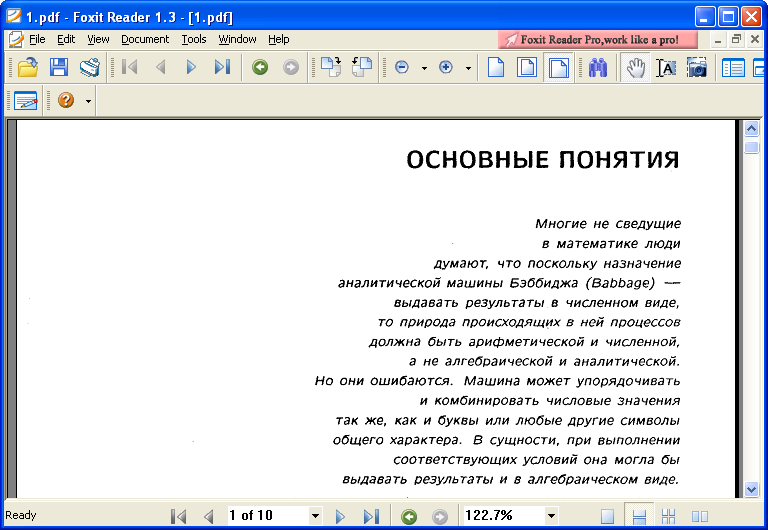Go to first page in status bar
768x530 pixels.
[178, 516]
